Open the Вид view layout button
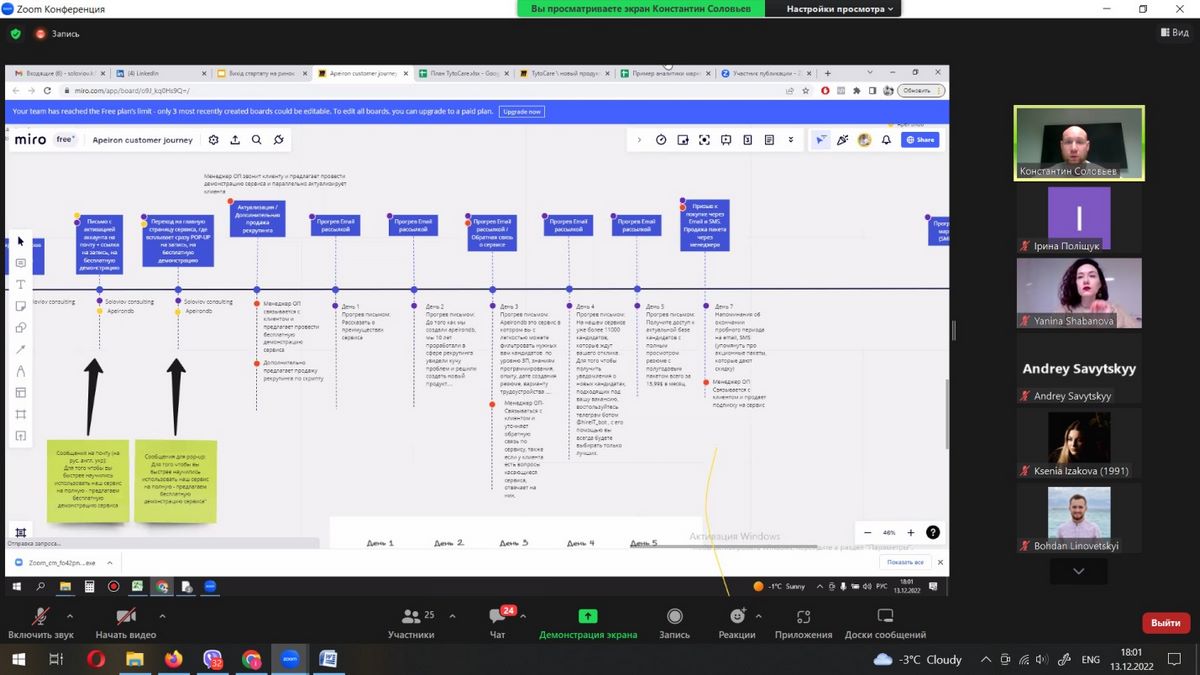1200x675 pixels. tap(1174, 33)
